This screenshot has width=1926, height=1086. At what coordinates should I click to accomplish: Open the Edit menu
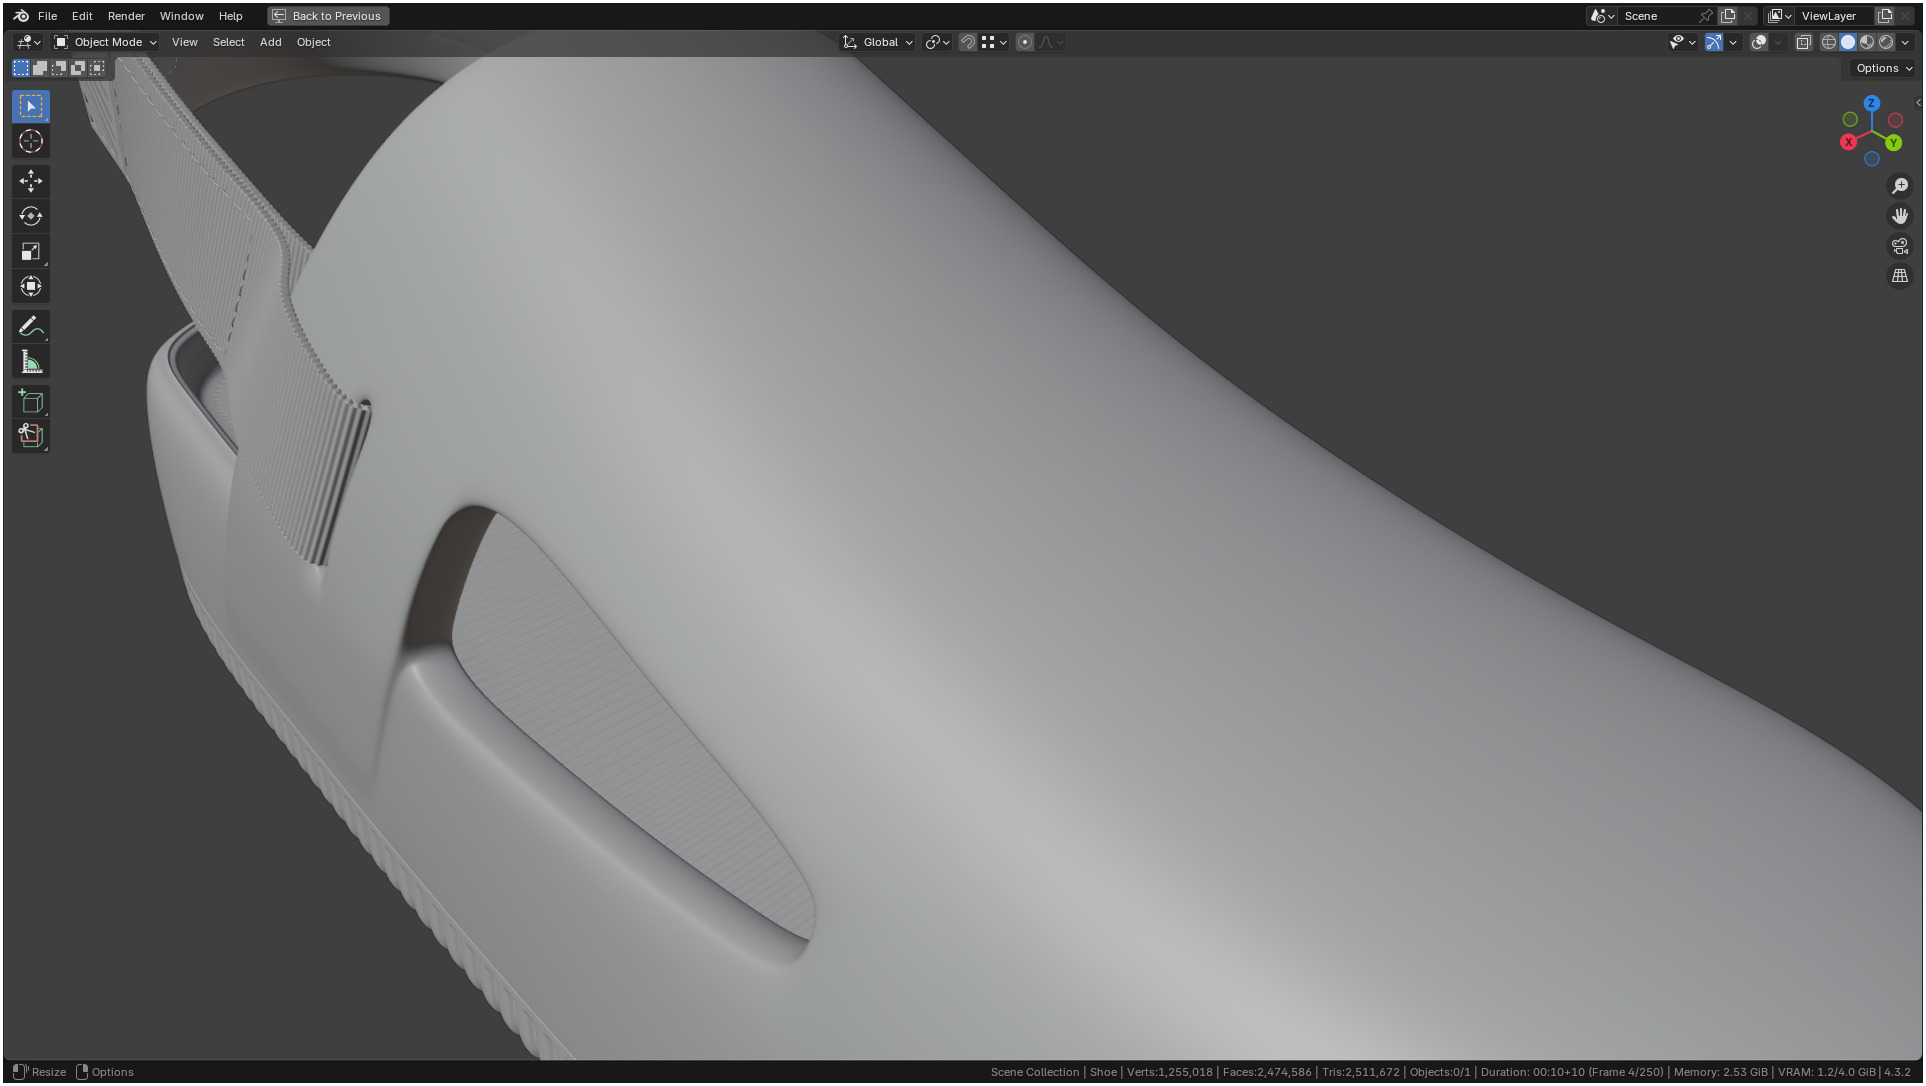click(x=82, y=16)
